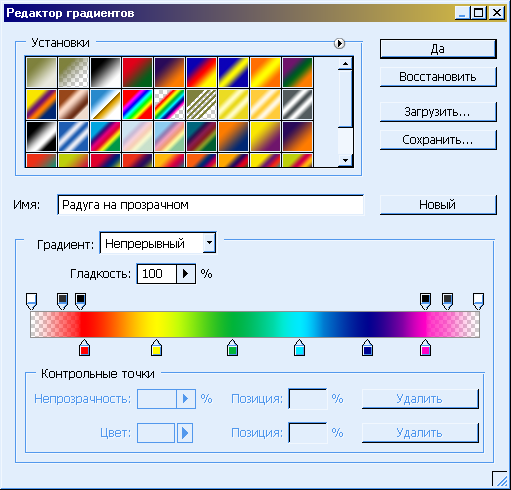This screenshot has width=511, height=490.
Task: Click the Да button to confirm
Action: [438, 49]
